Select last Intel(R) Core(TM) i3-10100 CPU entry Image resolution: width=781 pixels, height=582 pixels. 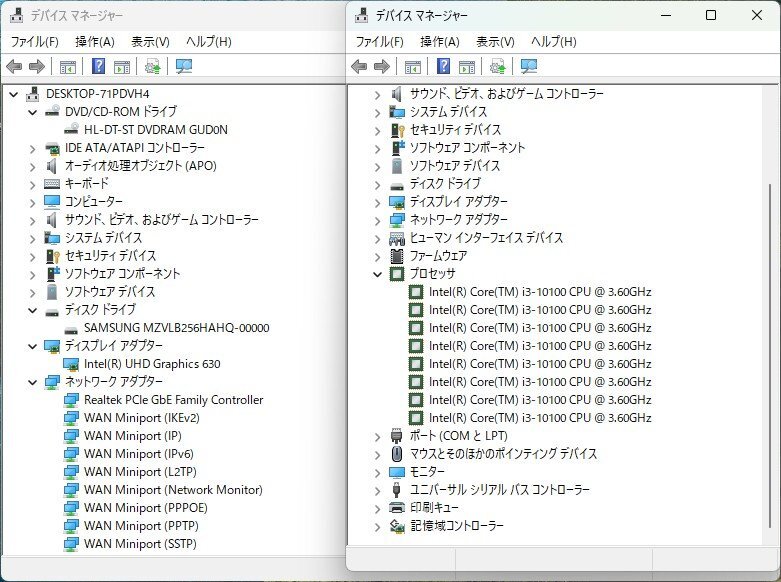pyautogui.click(x=540, y=418)
